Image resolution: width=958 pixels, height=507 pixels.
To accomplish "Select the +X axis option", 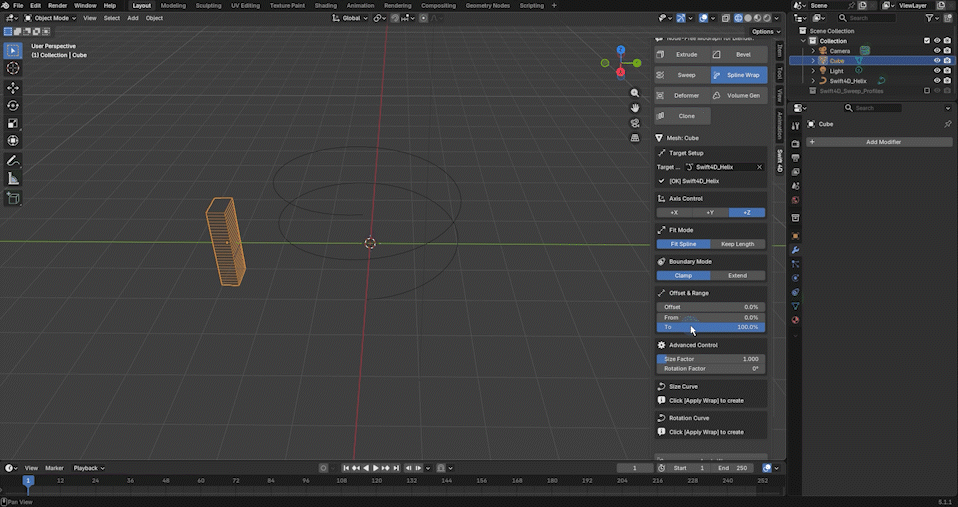I will tap(674, 213).
